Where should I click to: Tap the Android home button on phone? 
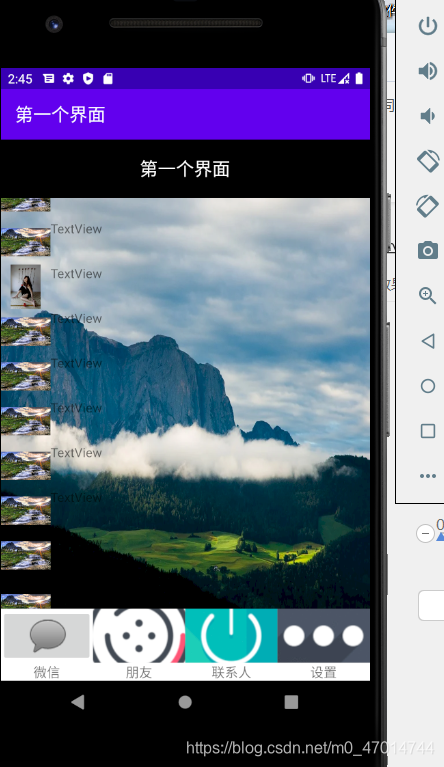(x=185, y=702)
